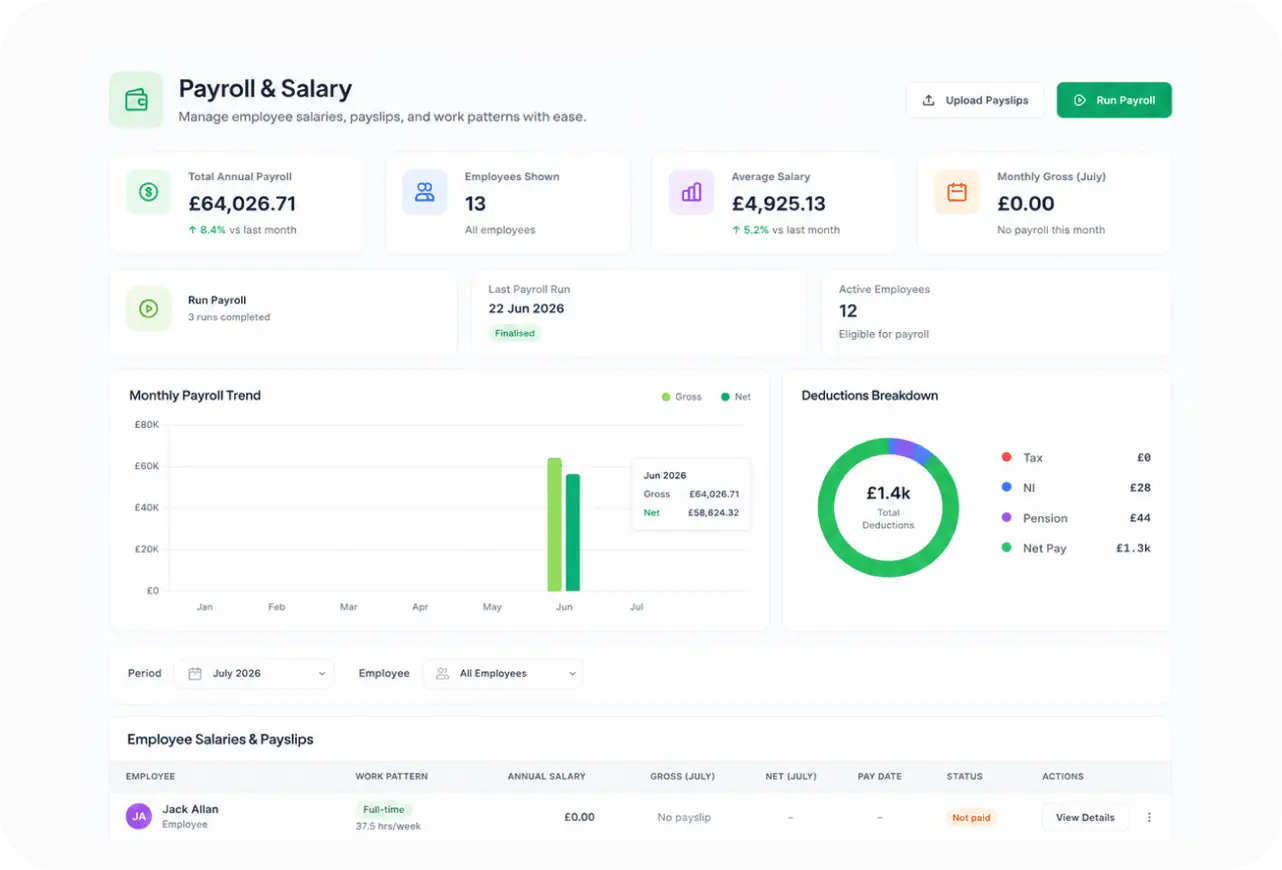
Task: Click the No payslip text in Gross column
Action: (x=684, y=818)
